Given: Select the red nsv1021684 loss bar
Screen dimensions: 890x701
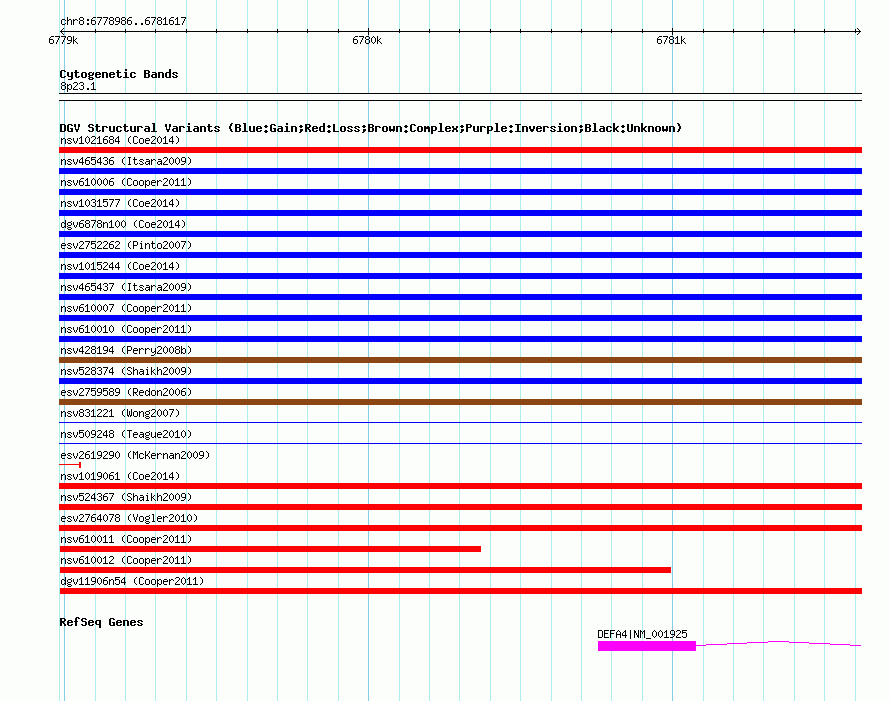Looking at the screenshot, I should (460, 150).
